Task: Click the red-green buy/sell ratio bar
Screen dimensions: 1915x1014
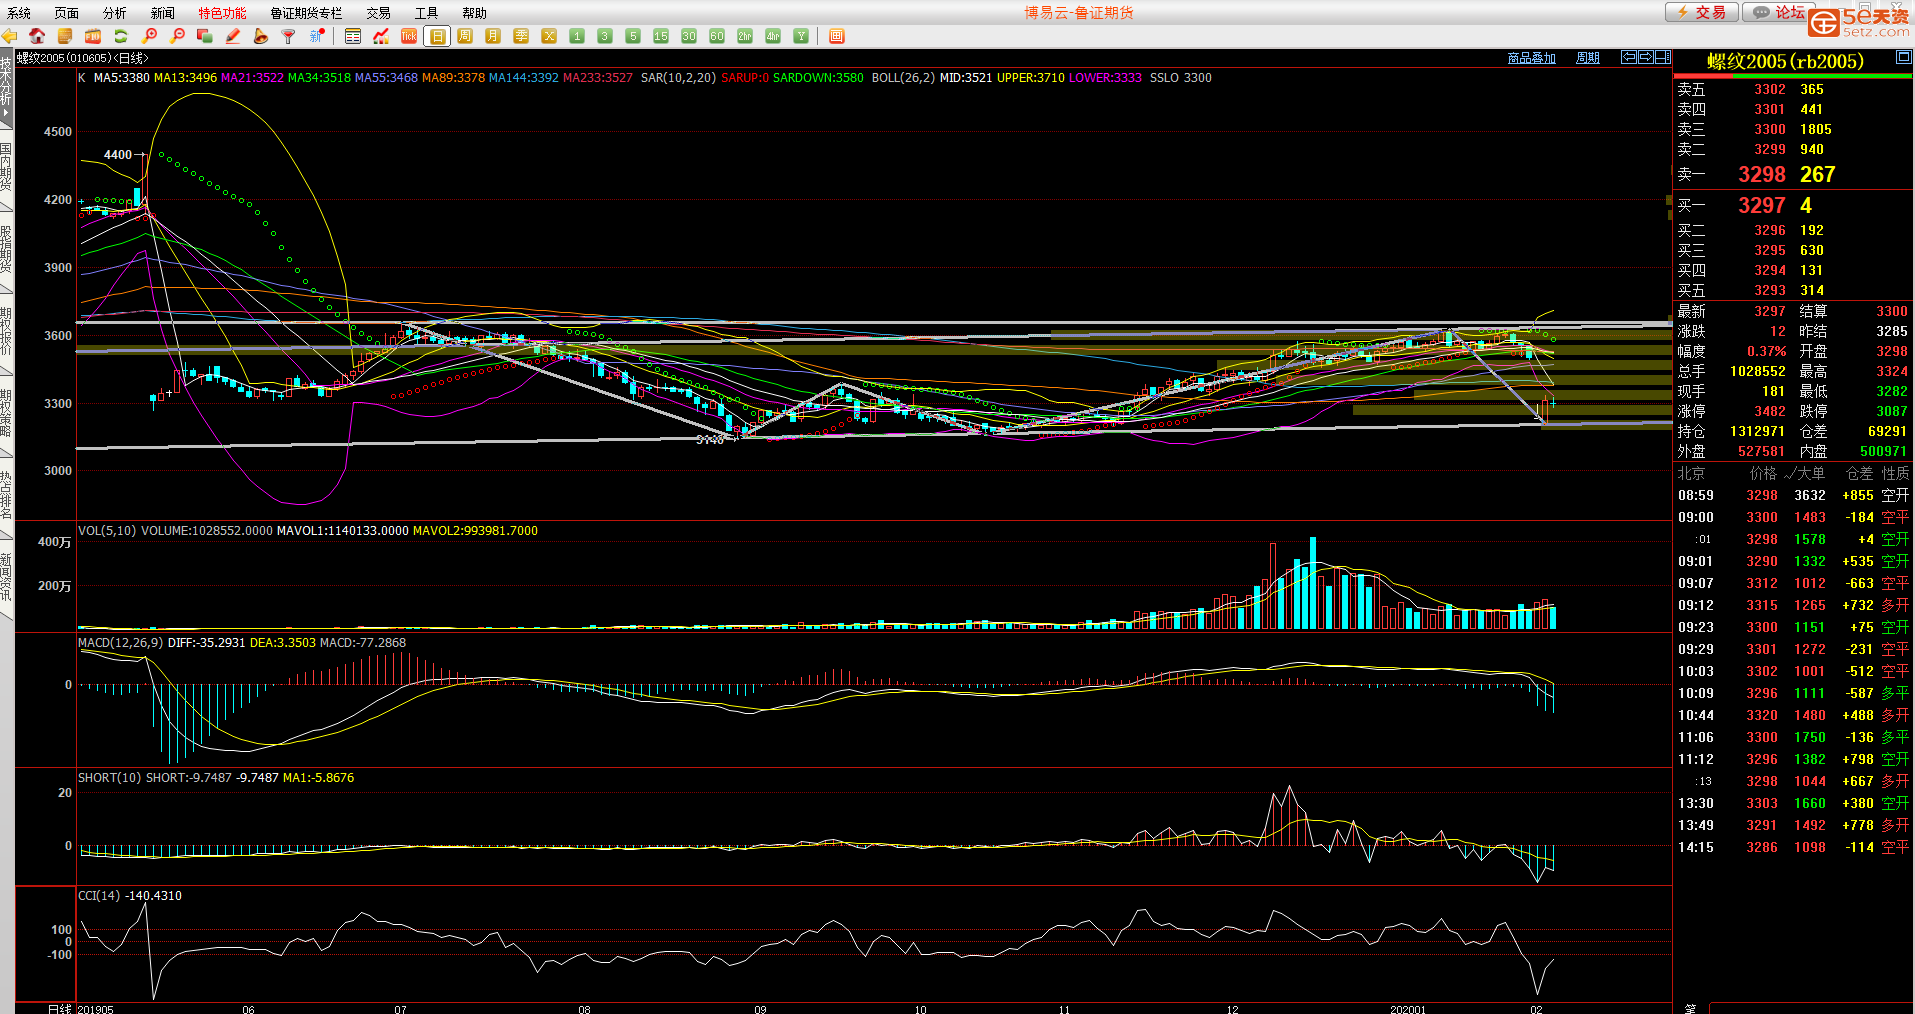Action: [x=1792, y=76]
